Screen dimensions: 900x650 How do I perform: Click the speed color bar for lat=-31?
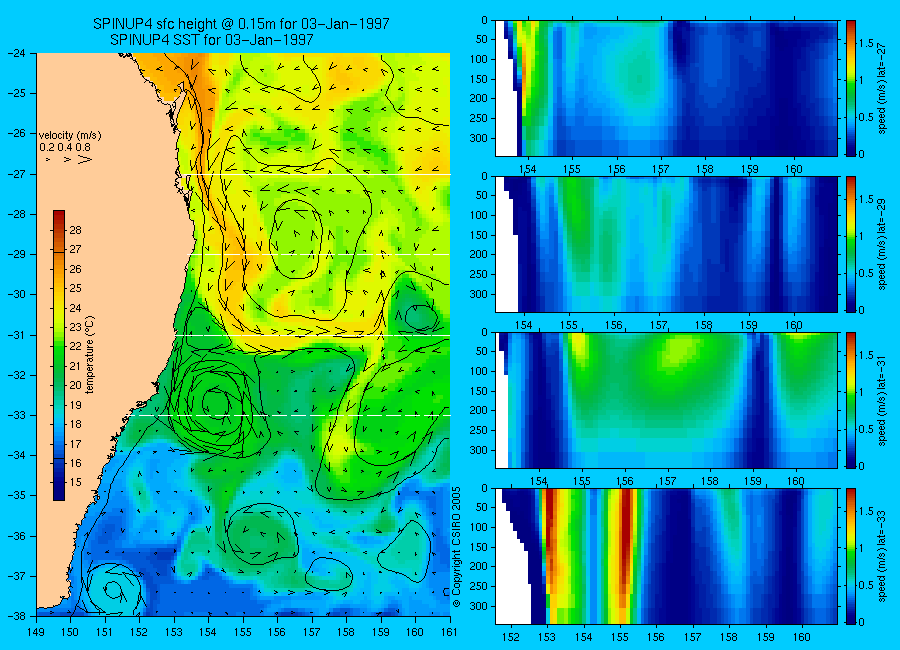point(850,400)
